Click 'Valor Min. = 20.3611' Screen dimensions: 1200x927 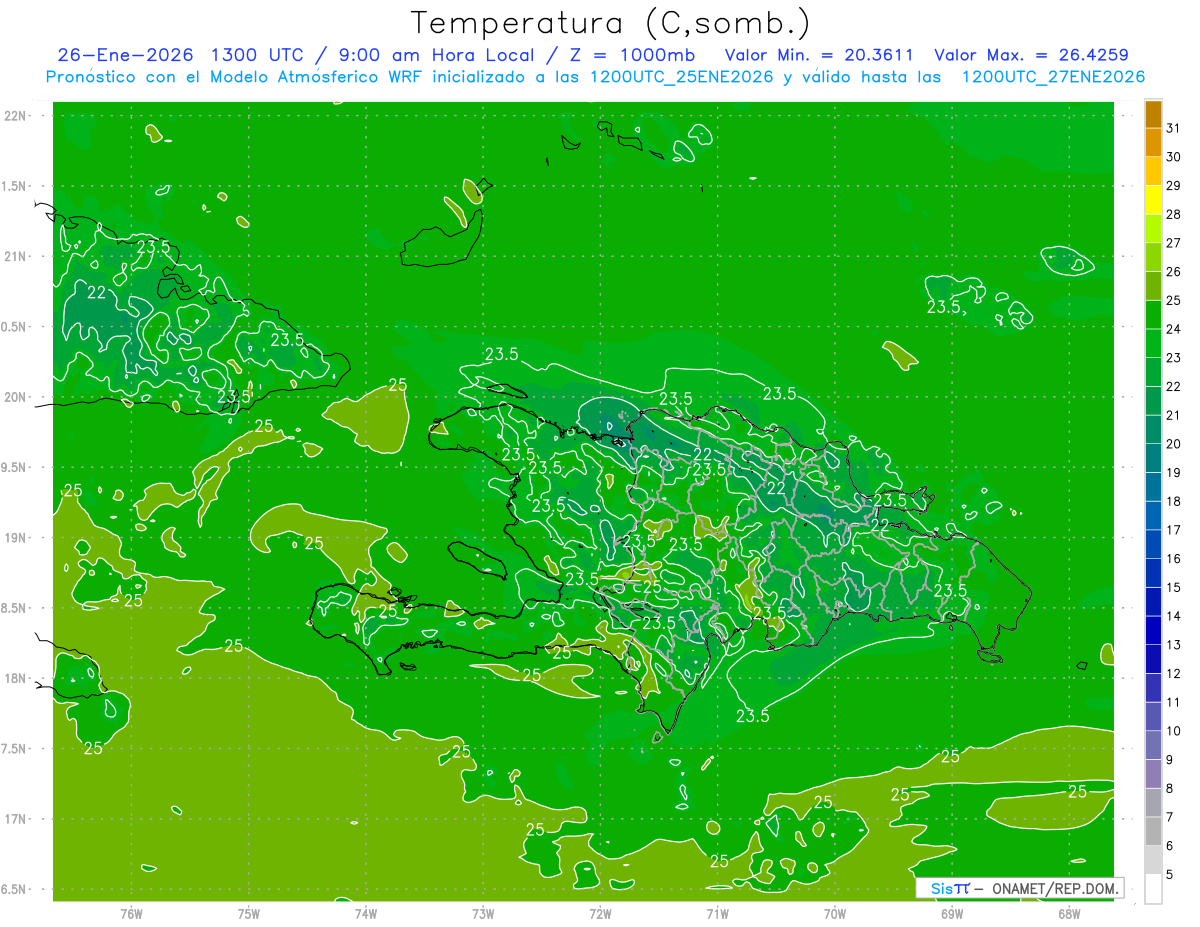click(819, 55)
